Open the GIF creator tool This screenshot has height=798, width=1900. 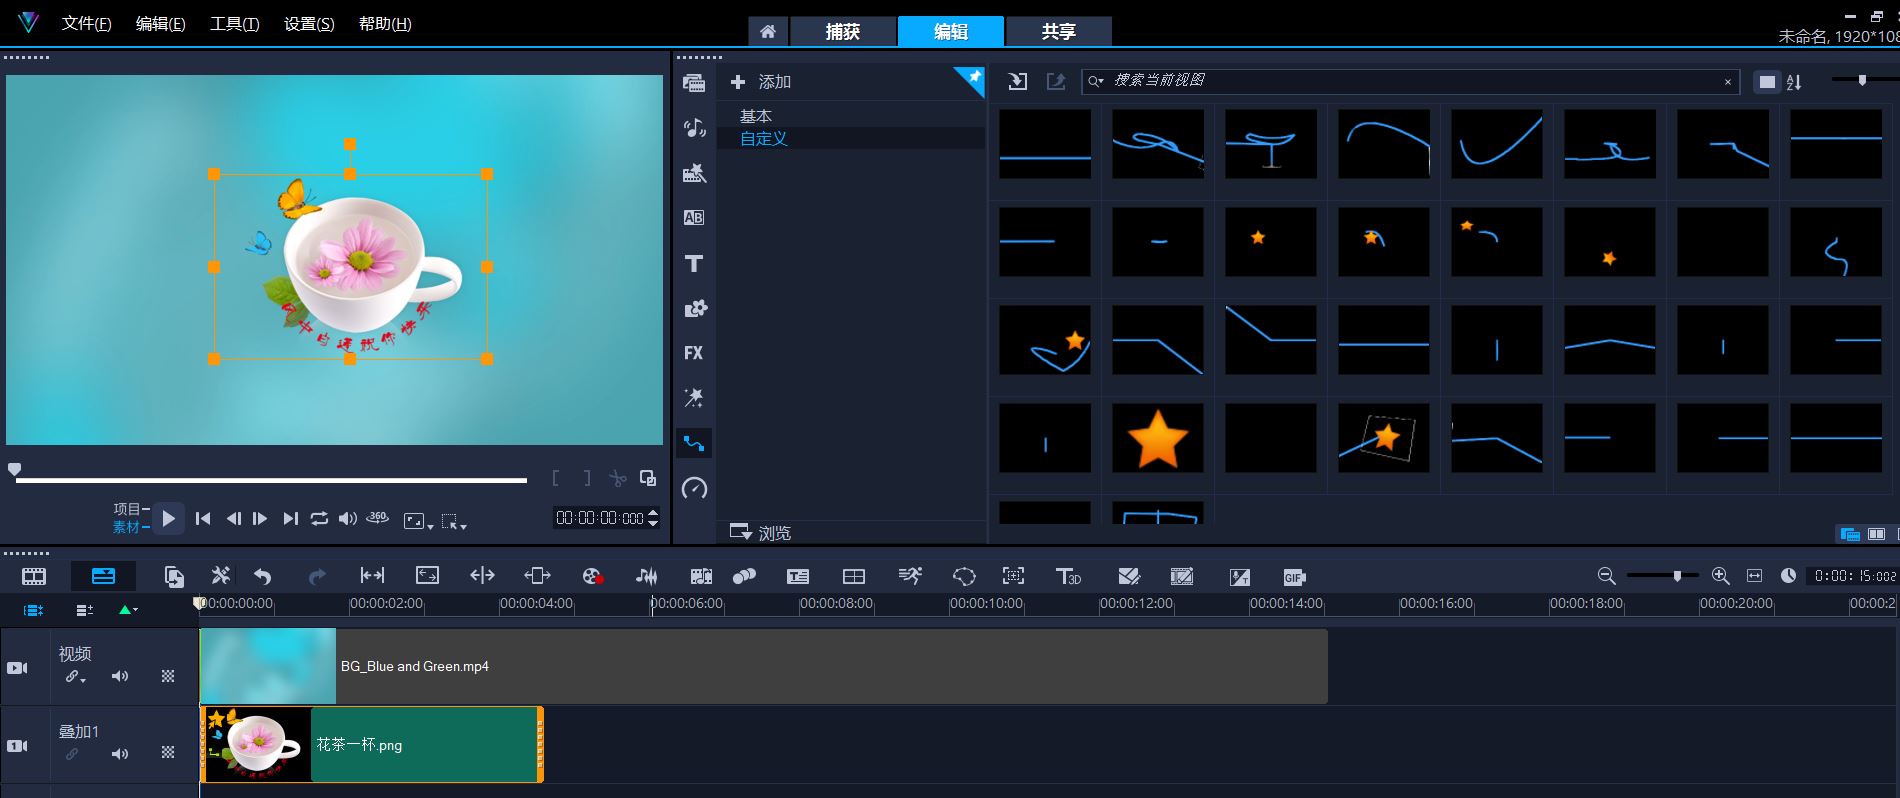point(1294,577)
